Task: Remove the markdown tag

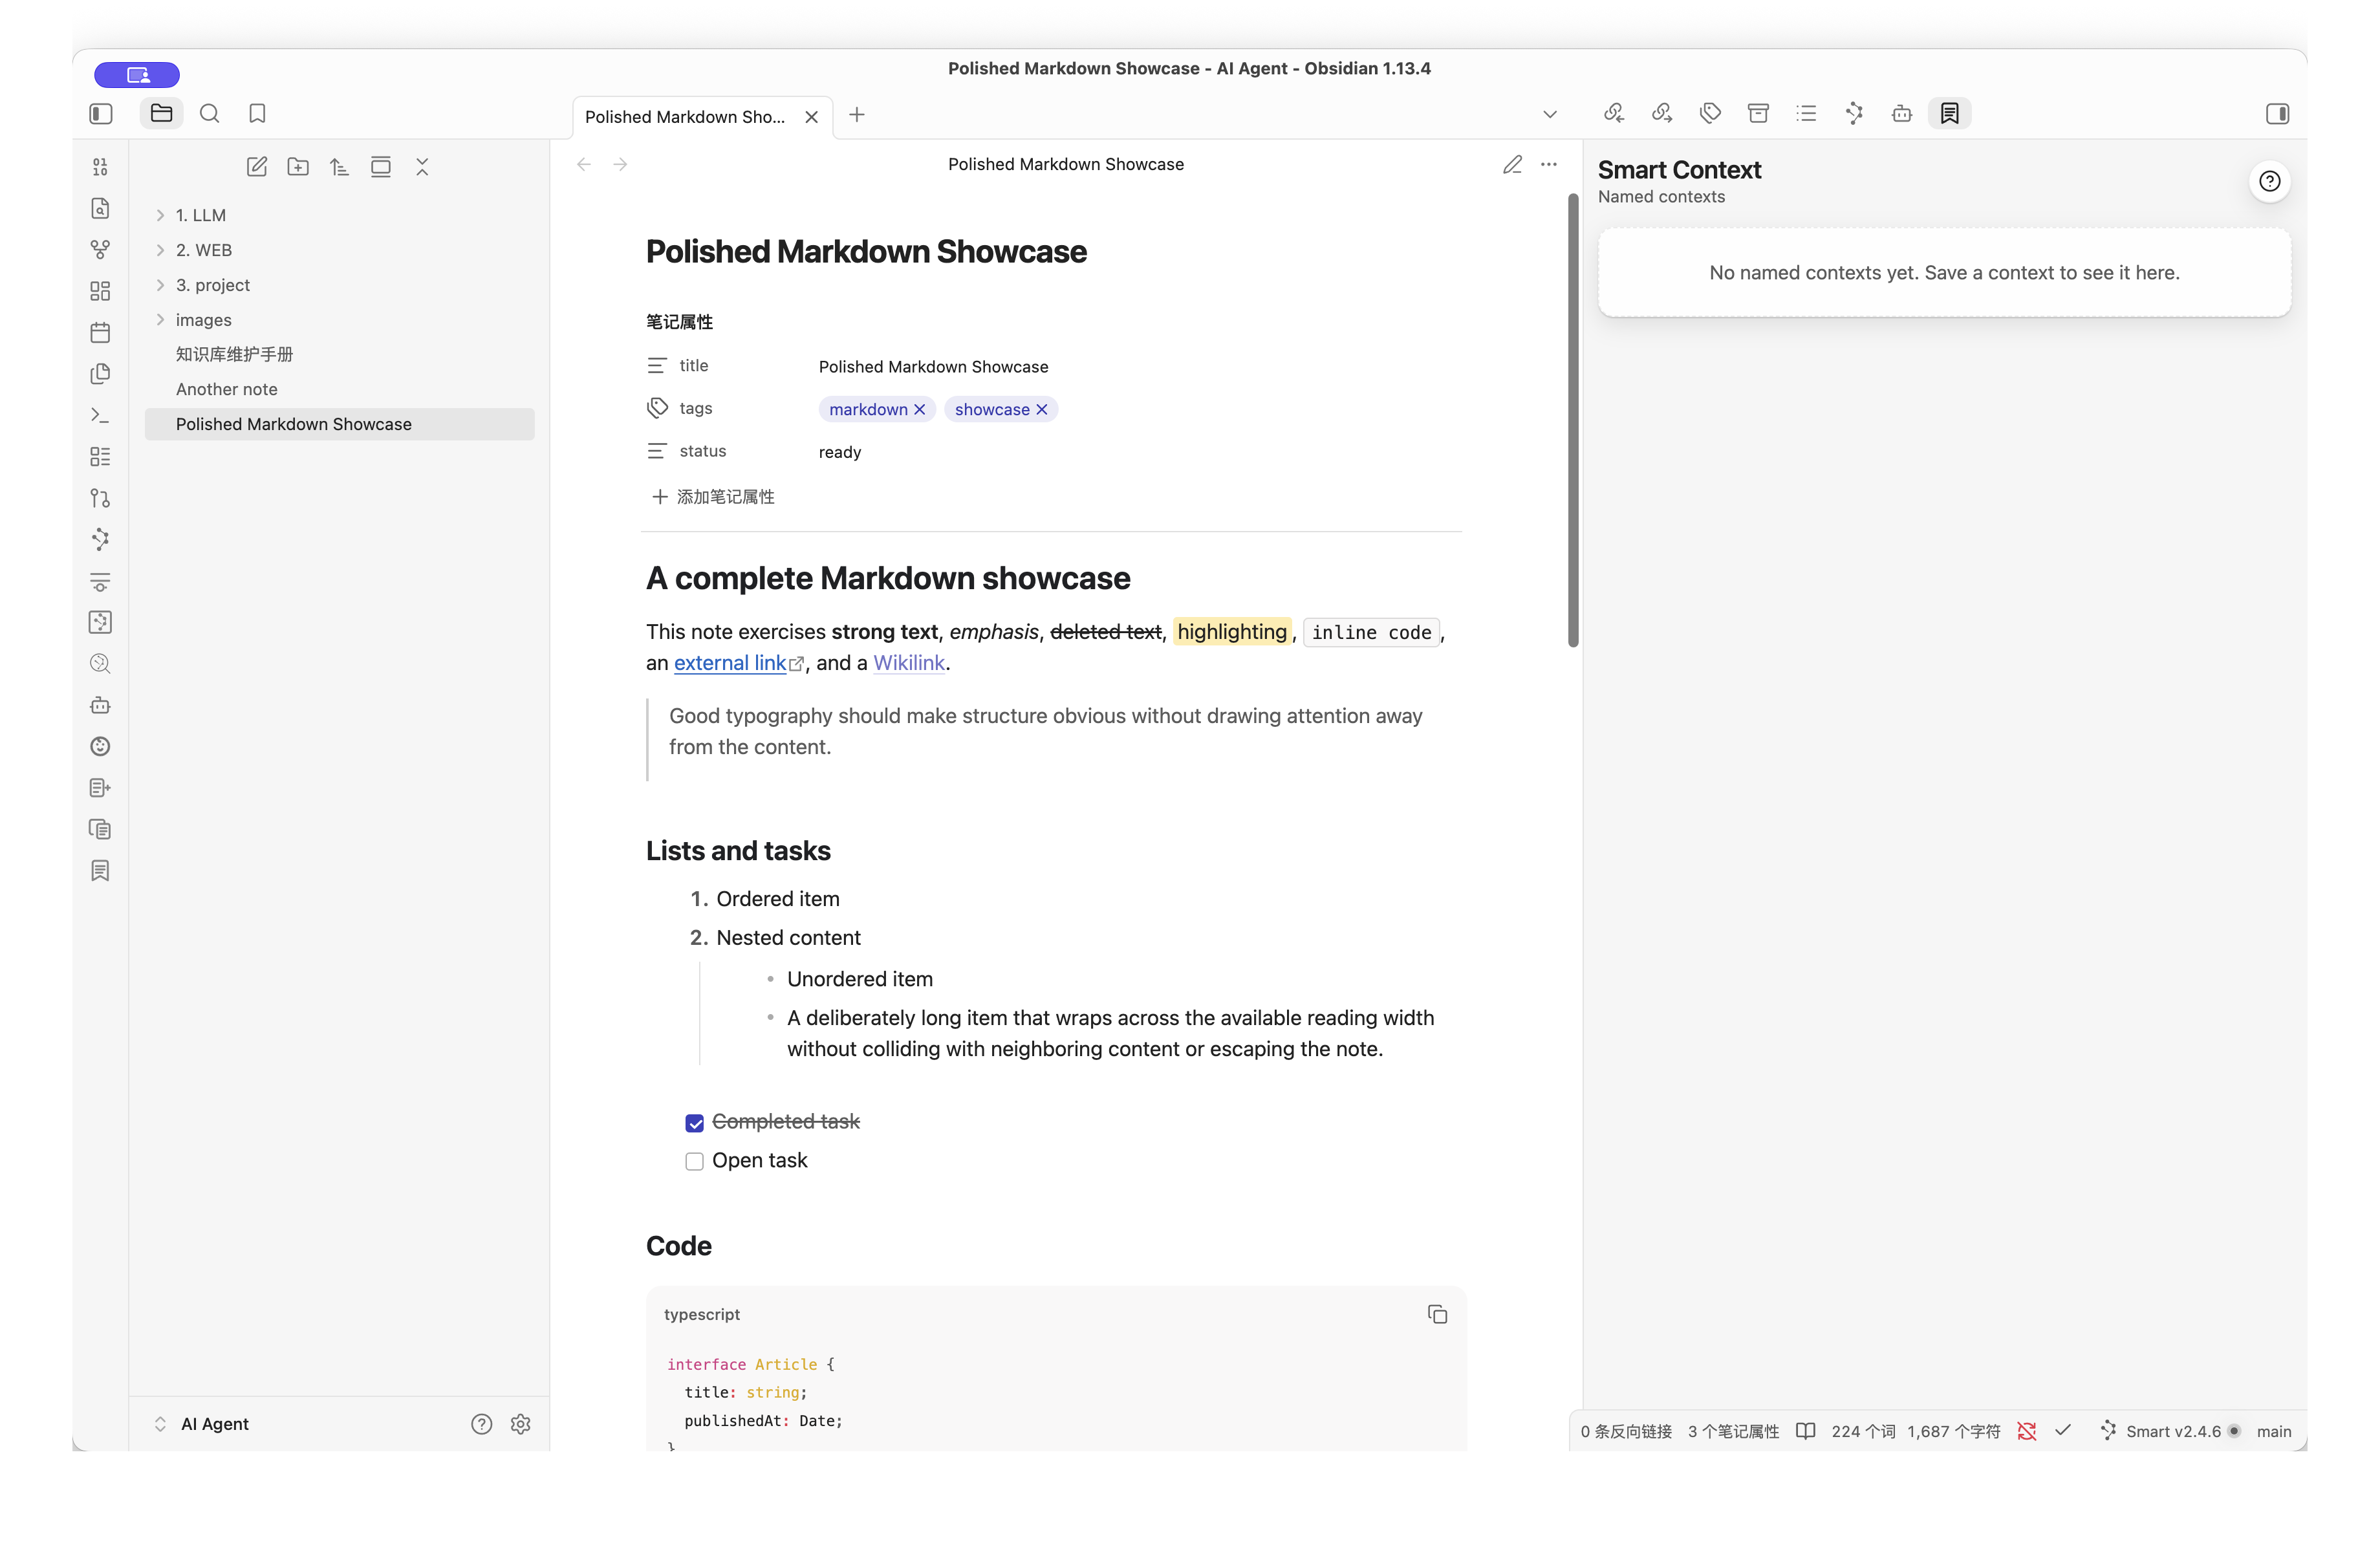Action: coord(919,409)
